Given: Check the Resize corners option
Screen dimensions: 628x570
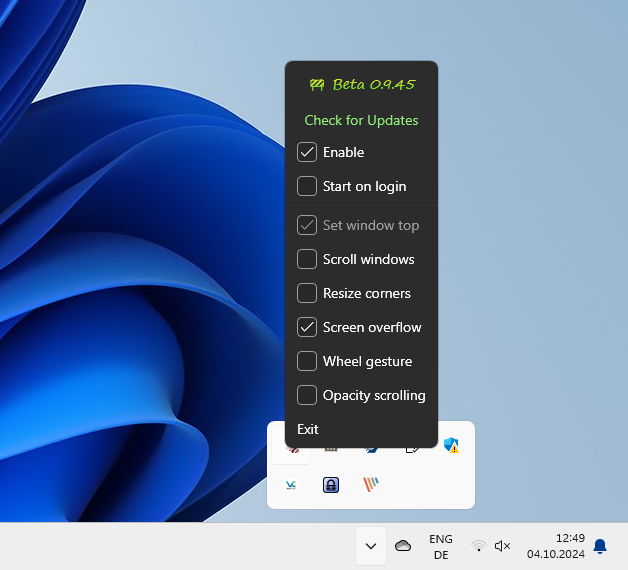Looking at the screenshot, I should click(x=307, y=294).
